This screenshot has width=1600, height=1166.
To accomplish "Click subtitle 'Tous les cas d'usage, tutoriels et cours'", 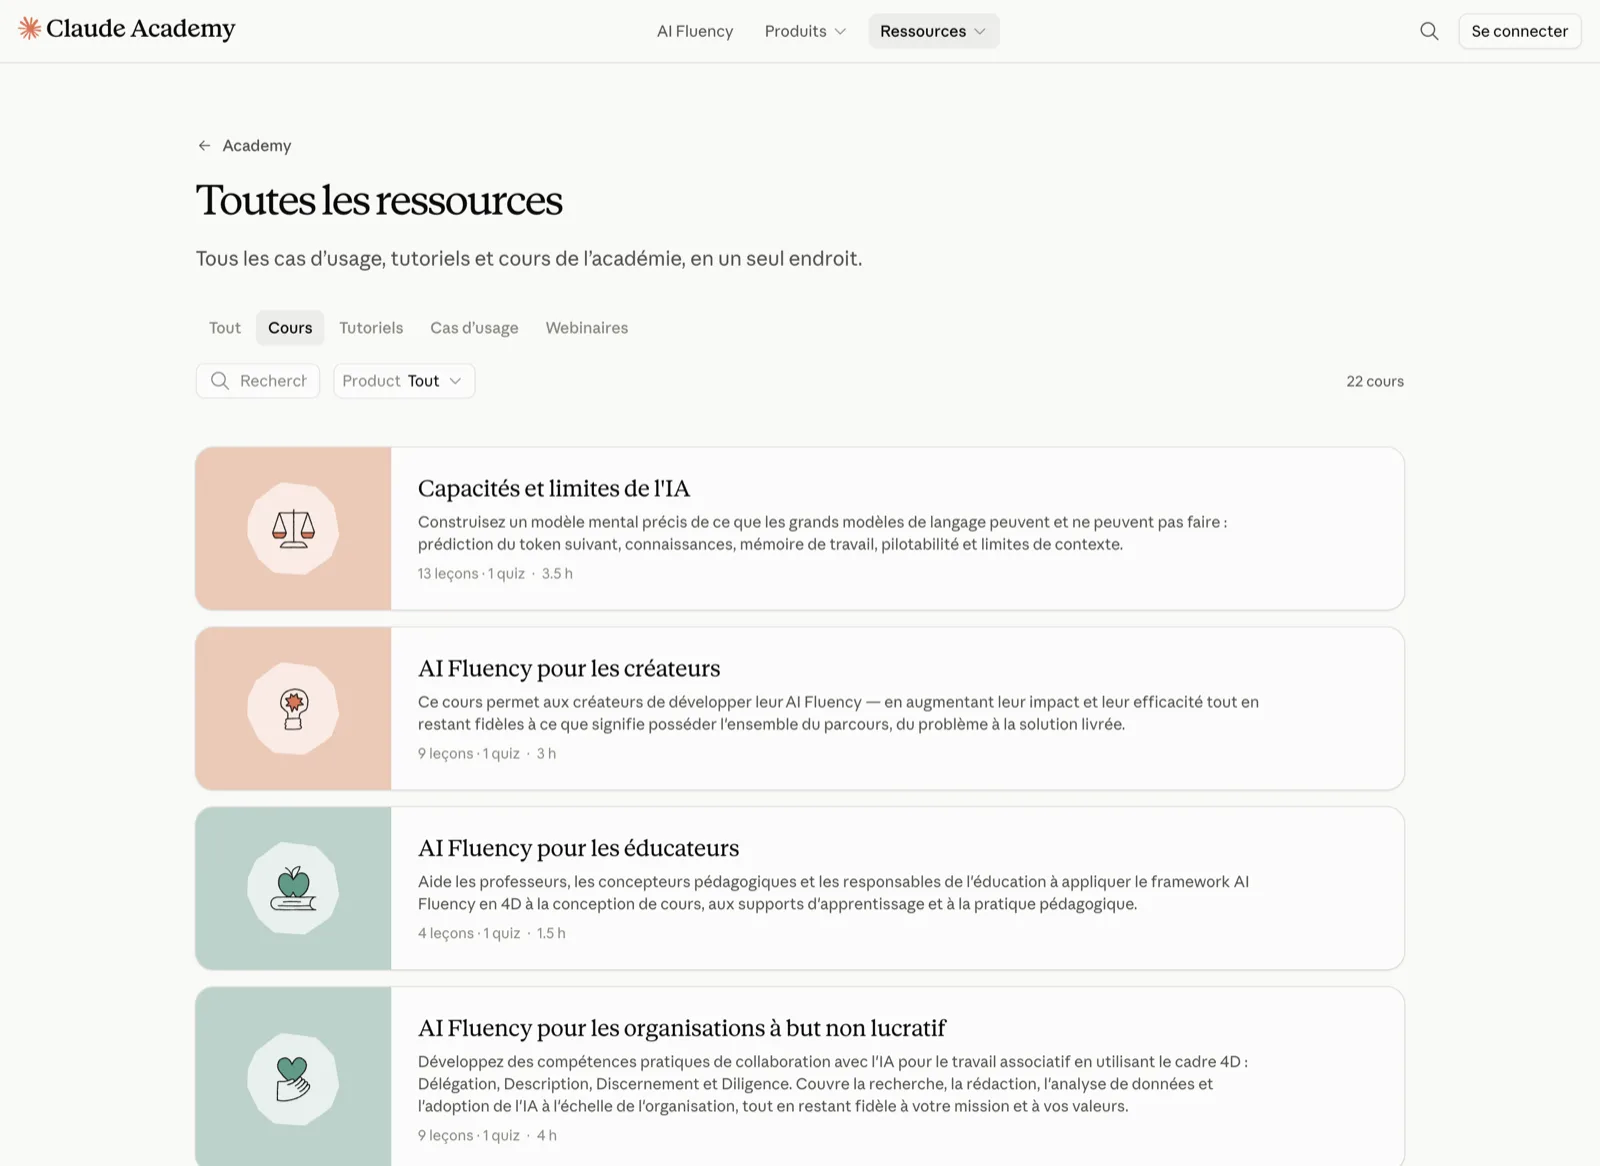I will point(529,259).
